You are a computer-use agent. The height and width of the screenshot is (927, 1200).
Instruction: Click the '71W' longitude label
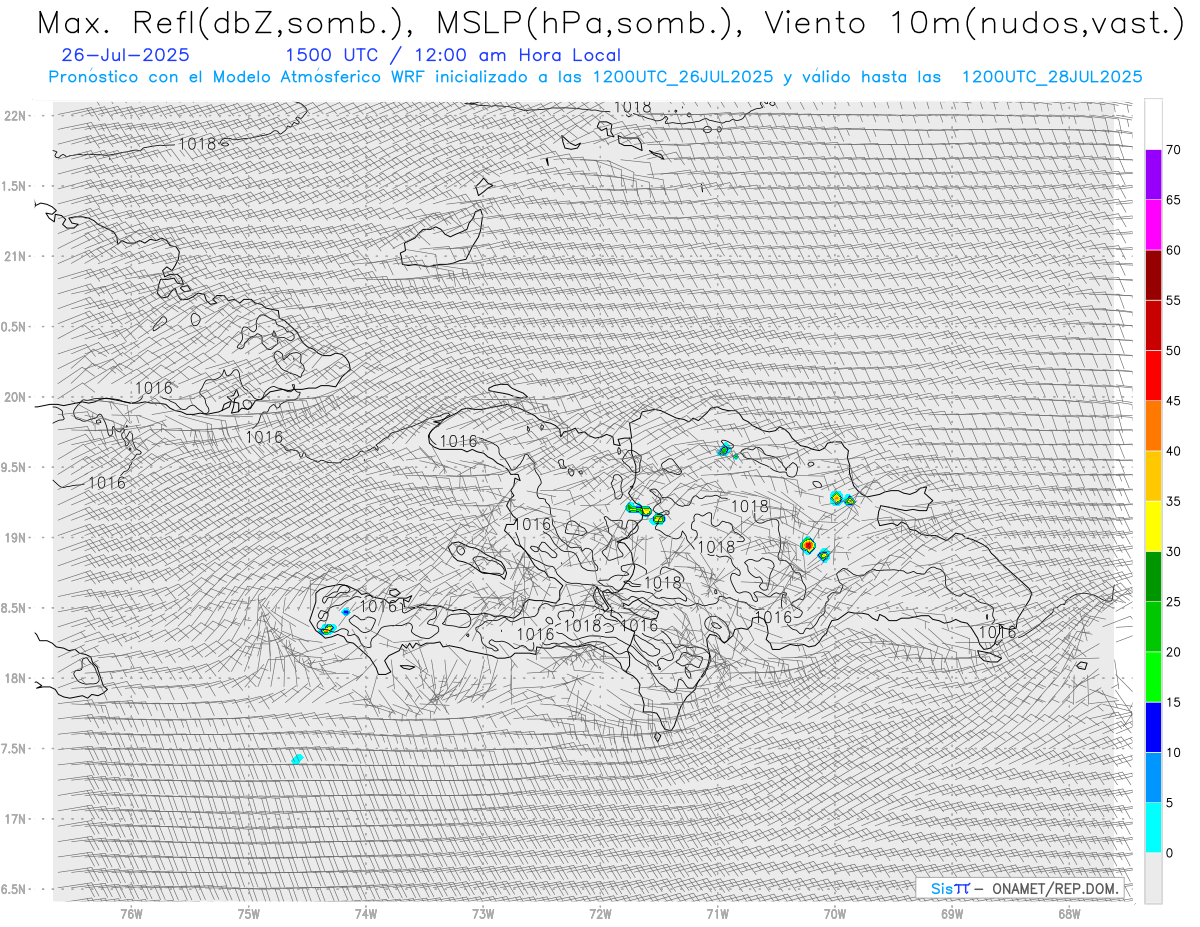point(717,913)
